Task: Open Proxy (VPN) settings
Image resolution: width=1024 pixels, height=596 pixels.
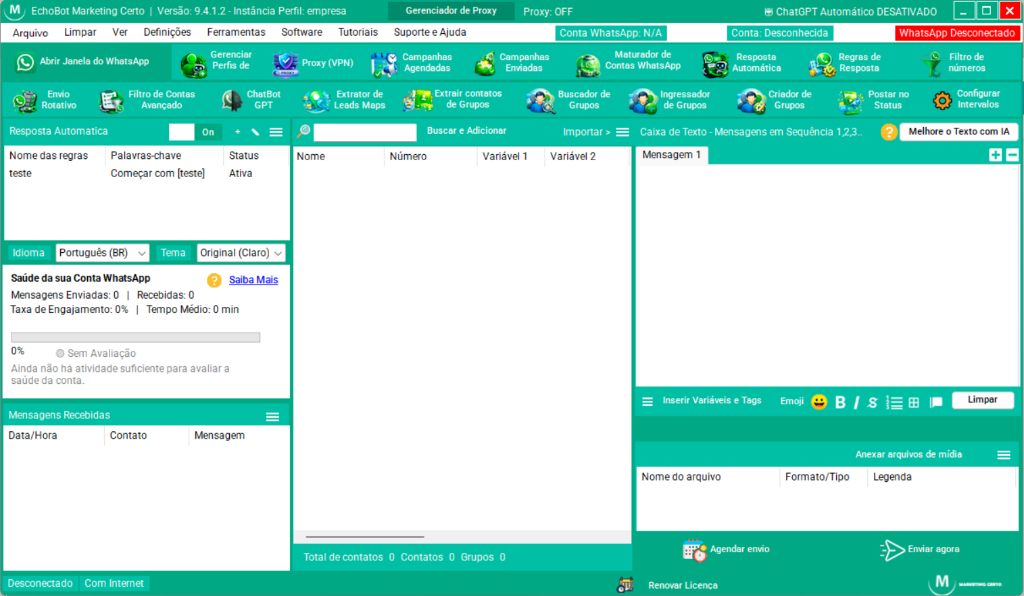Action: [x=313, y=63]
